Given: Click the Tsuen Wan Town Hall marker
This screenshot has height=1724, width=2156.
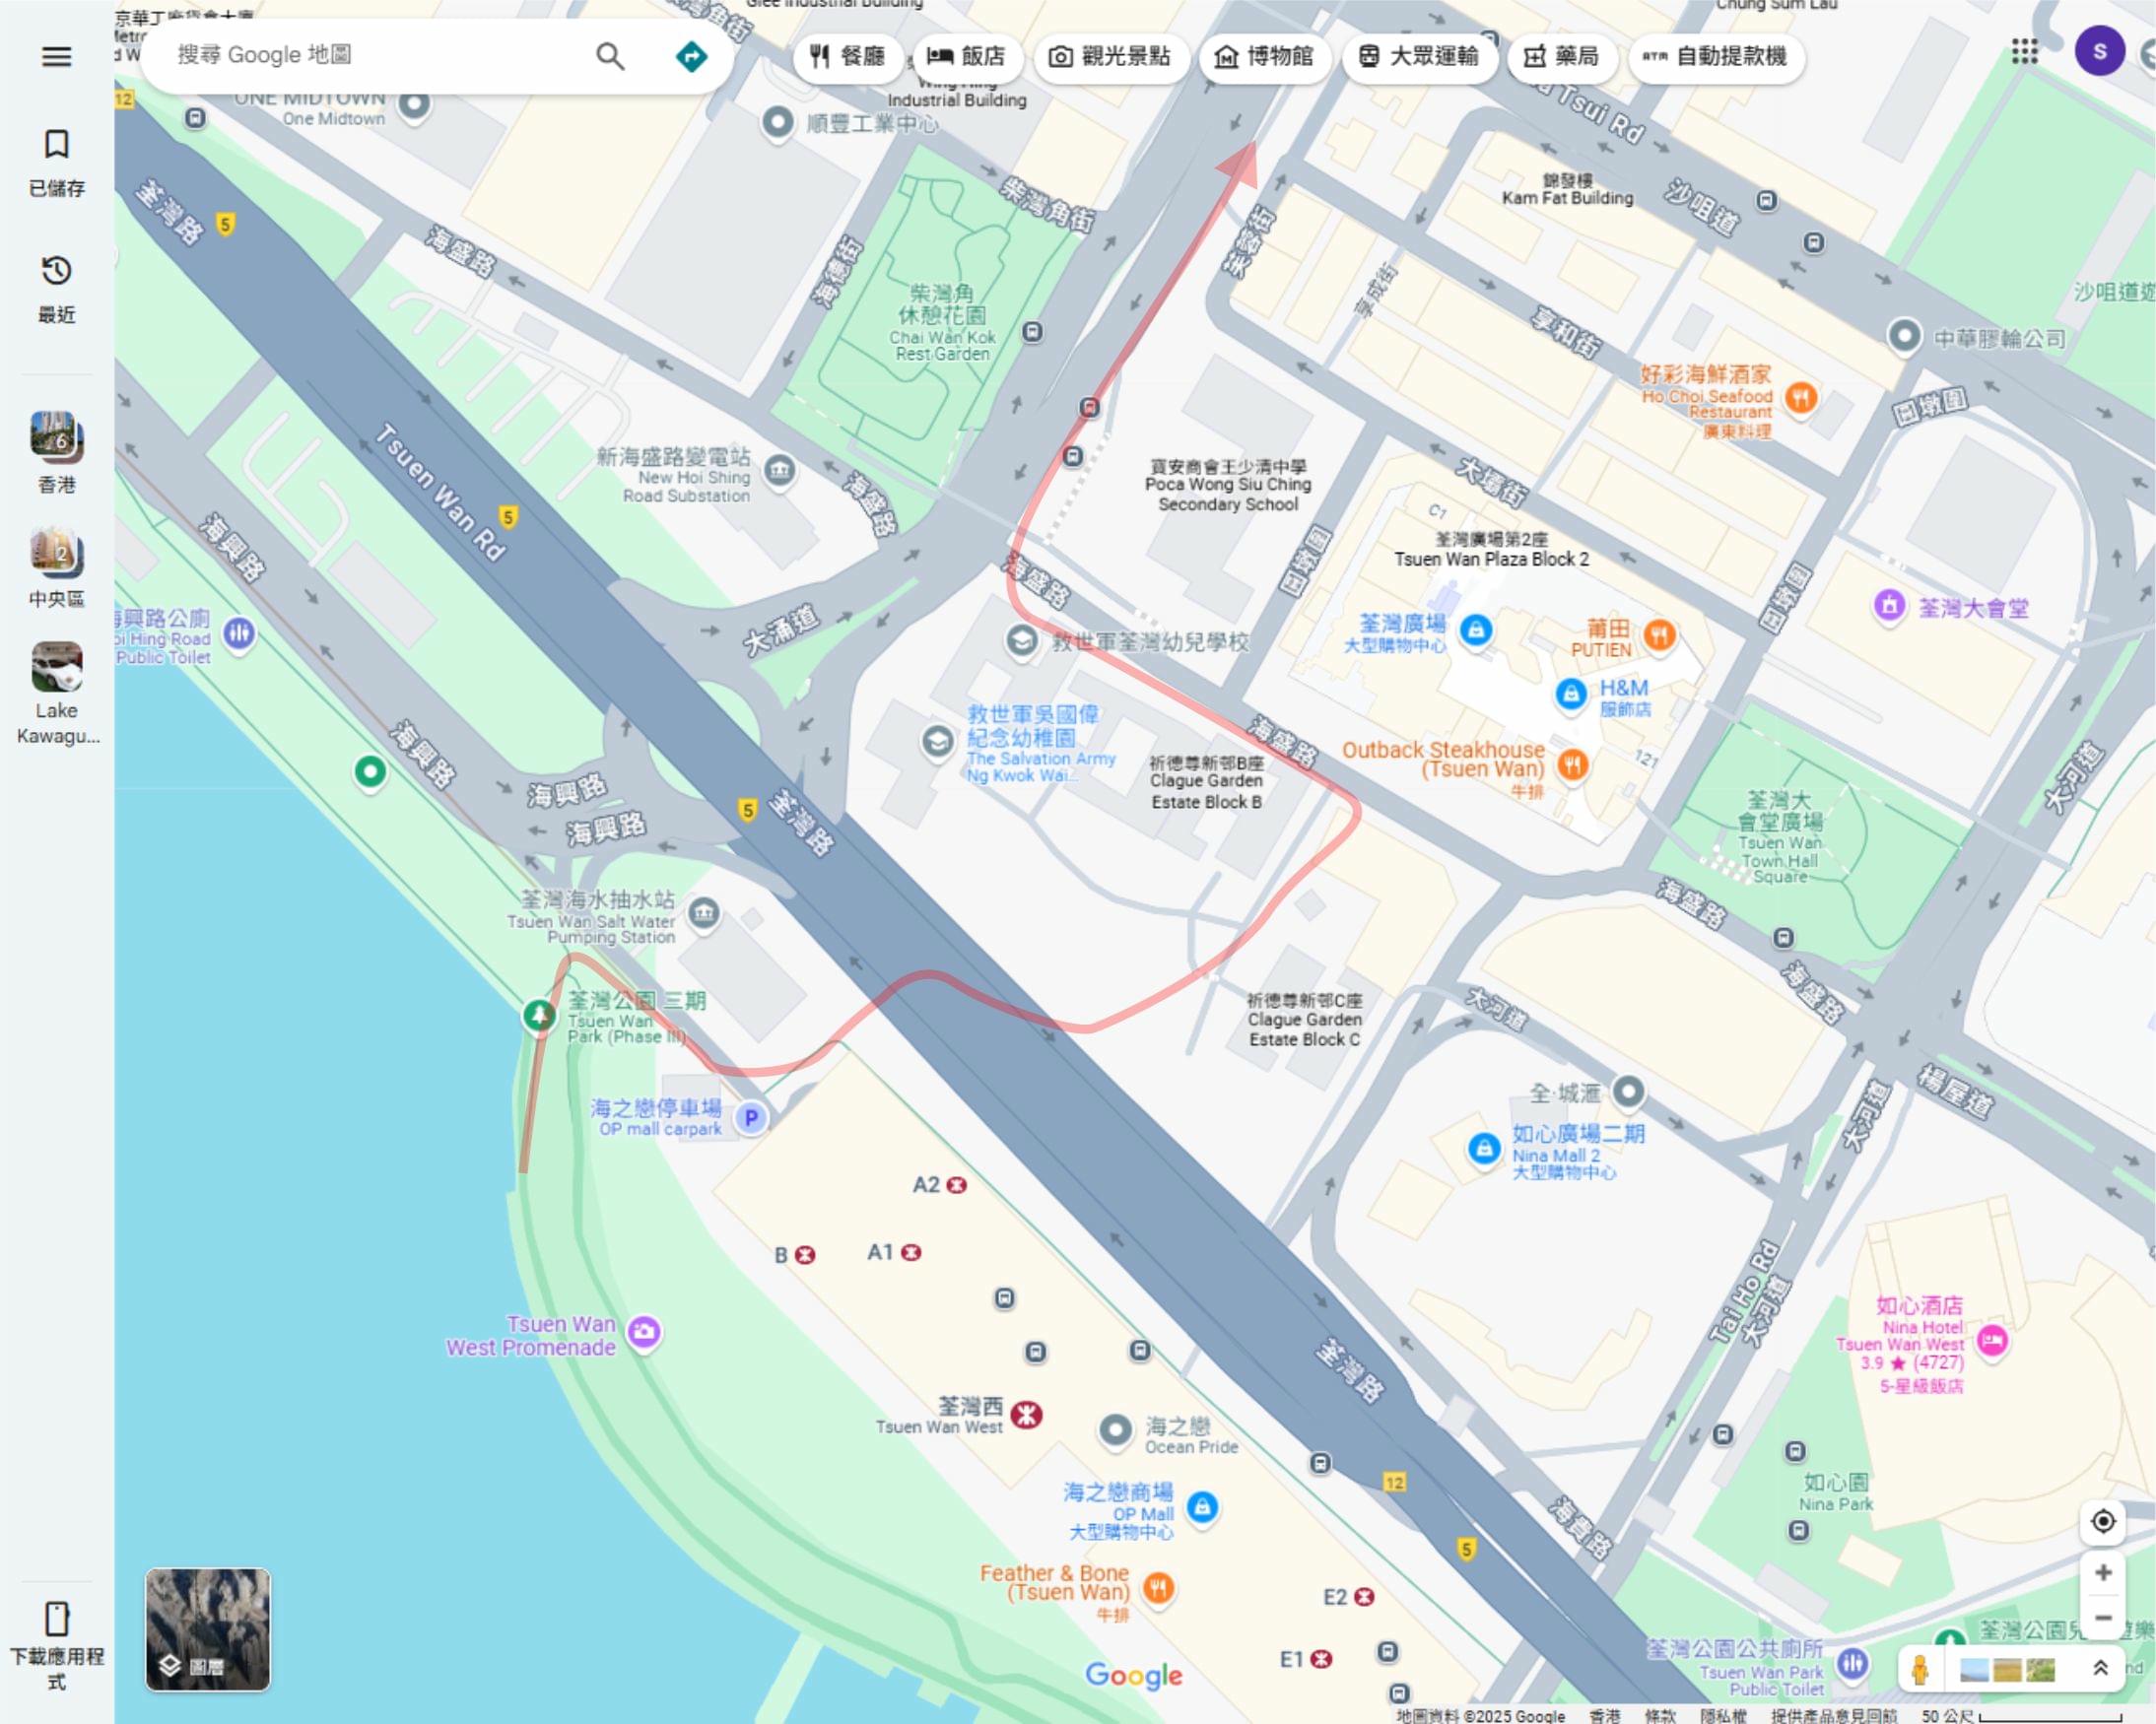Looking at the screenshot, I should click(1889, 605).
